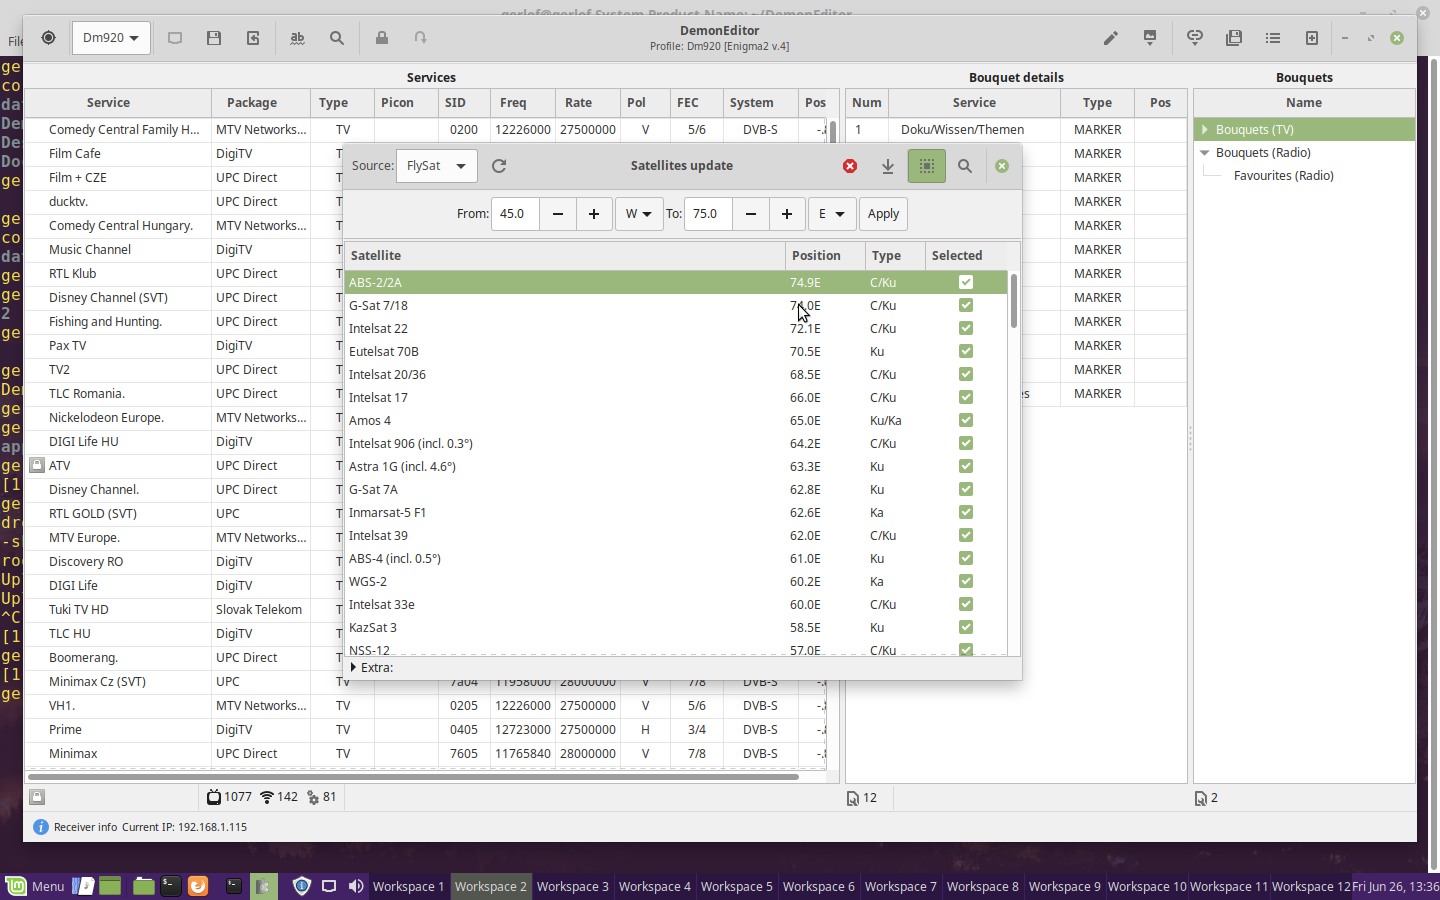This screenshot has height=900, width=1440.
Task: Click the blank screen icon beside Dm920 dropdown
Action: pos(175,38)
